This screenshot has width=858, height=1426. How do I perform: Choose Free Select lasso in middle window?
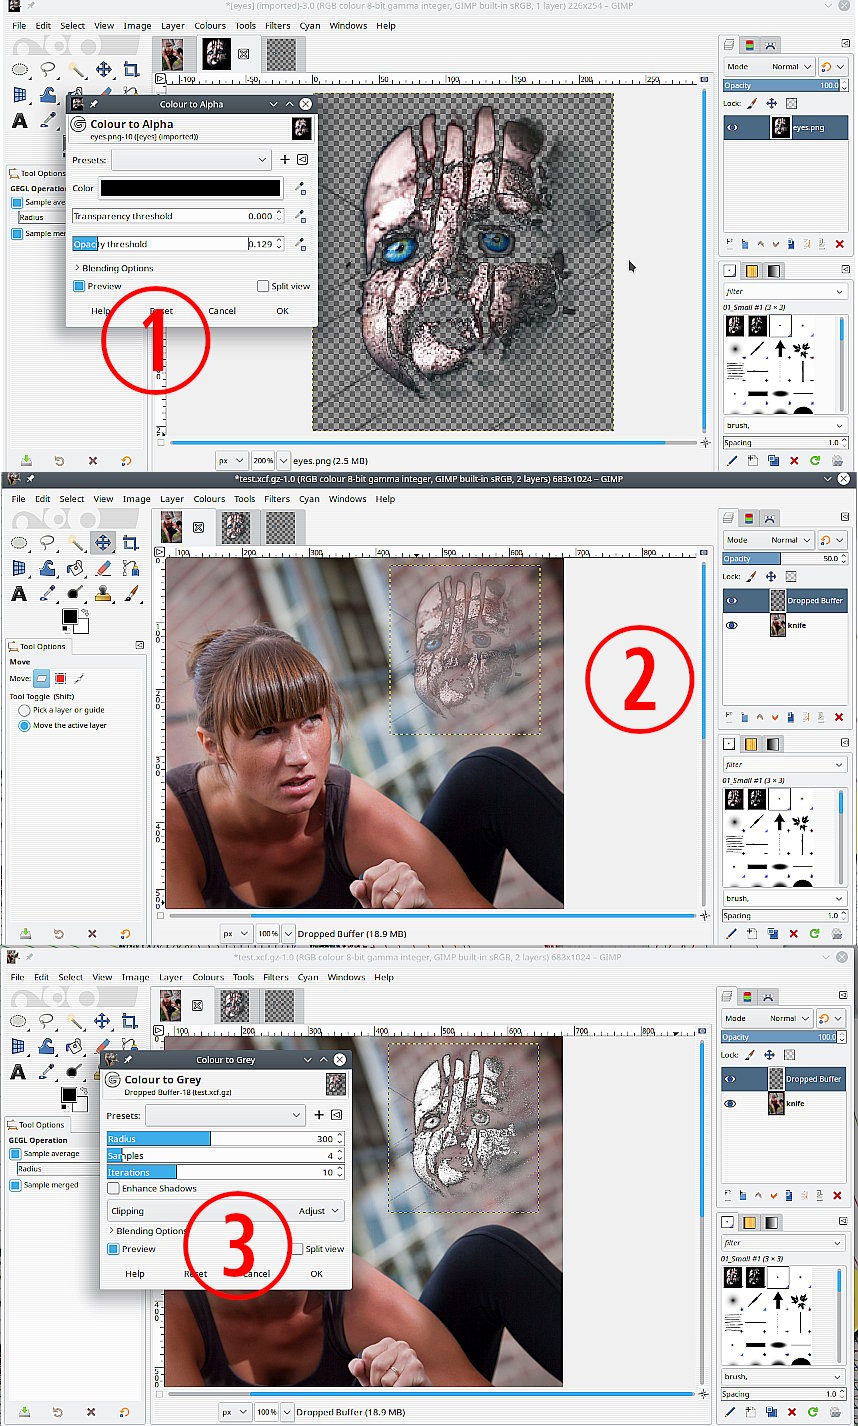click(x=47, y=542)
